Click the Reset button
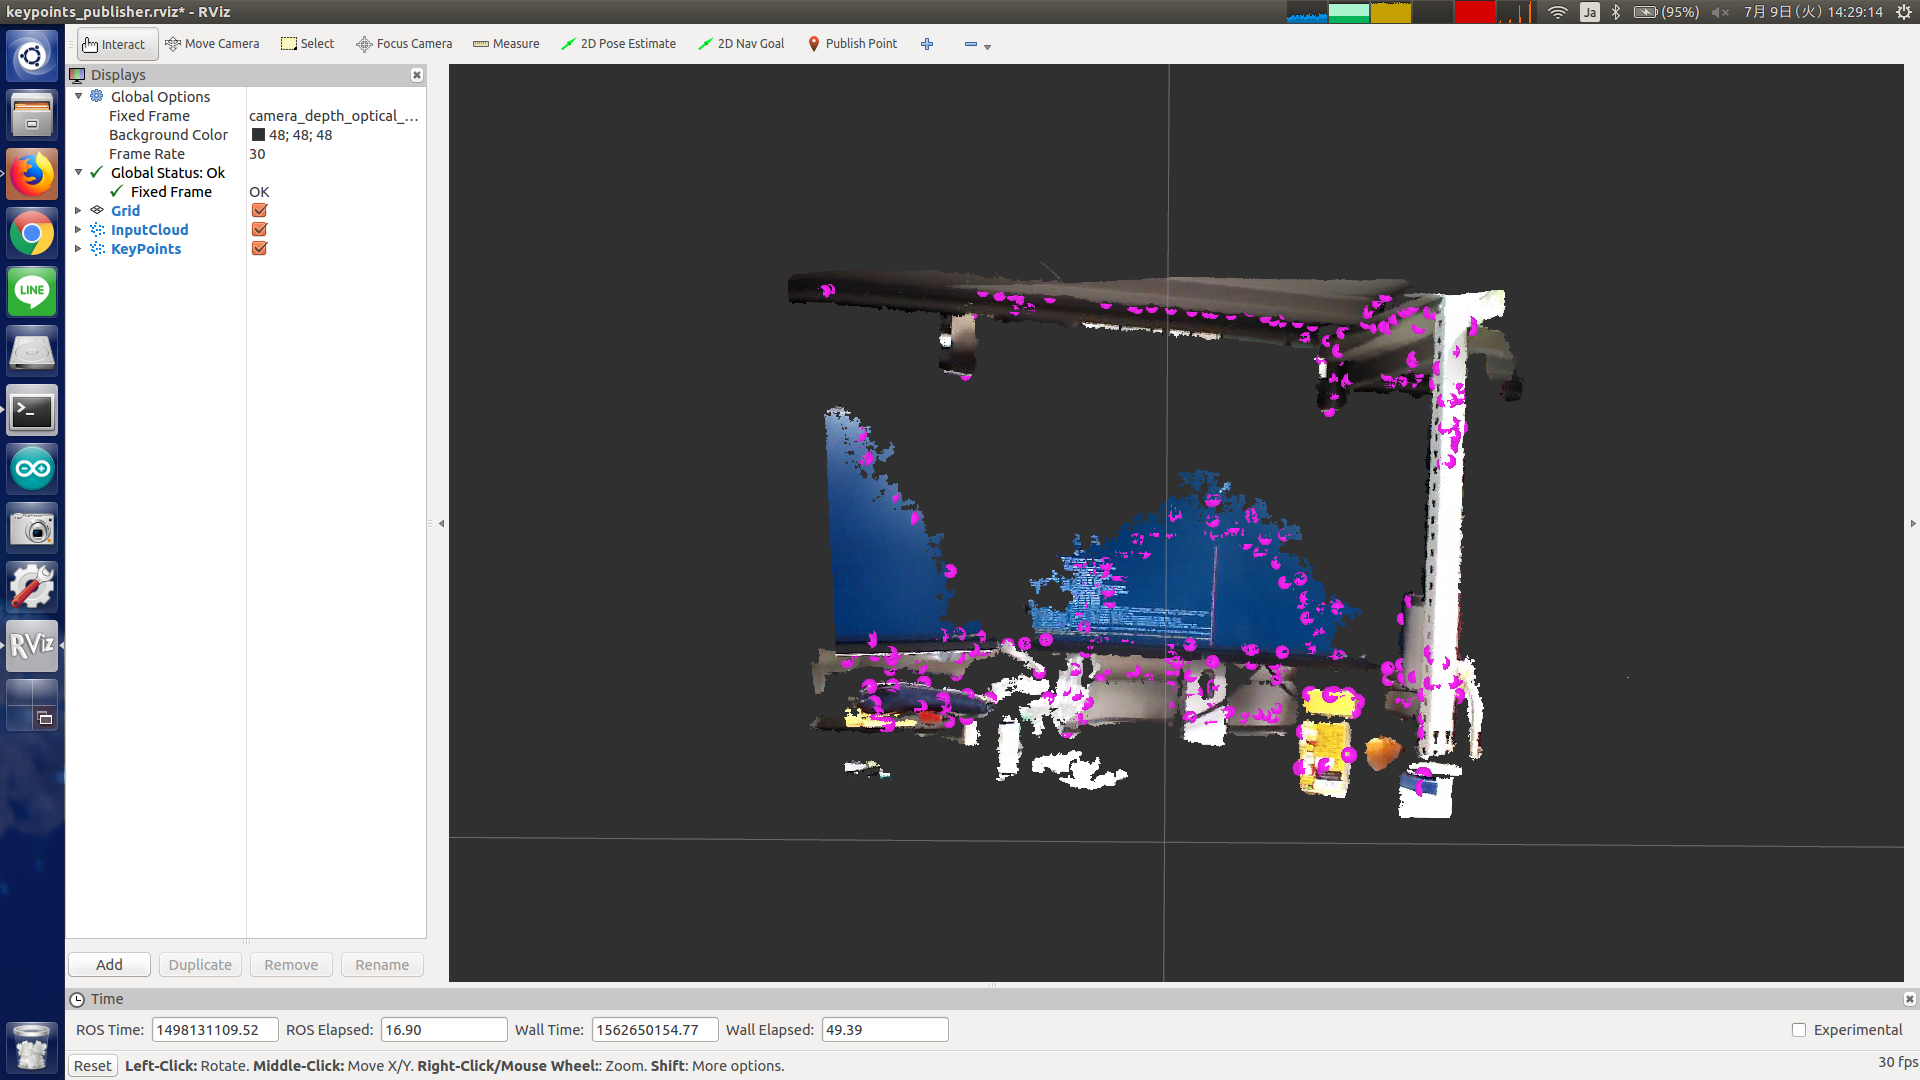Viewport: 1920px width, 1080px height. (x=93, y=1066)
